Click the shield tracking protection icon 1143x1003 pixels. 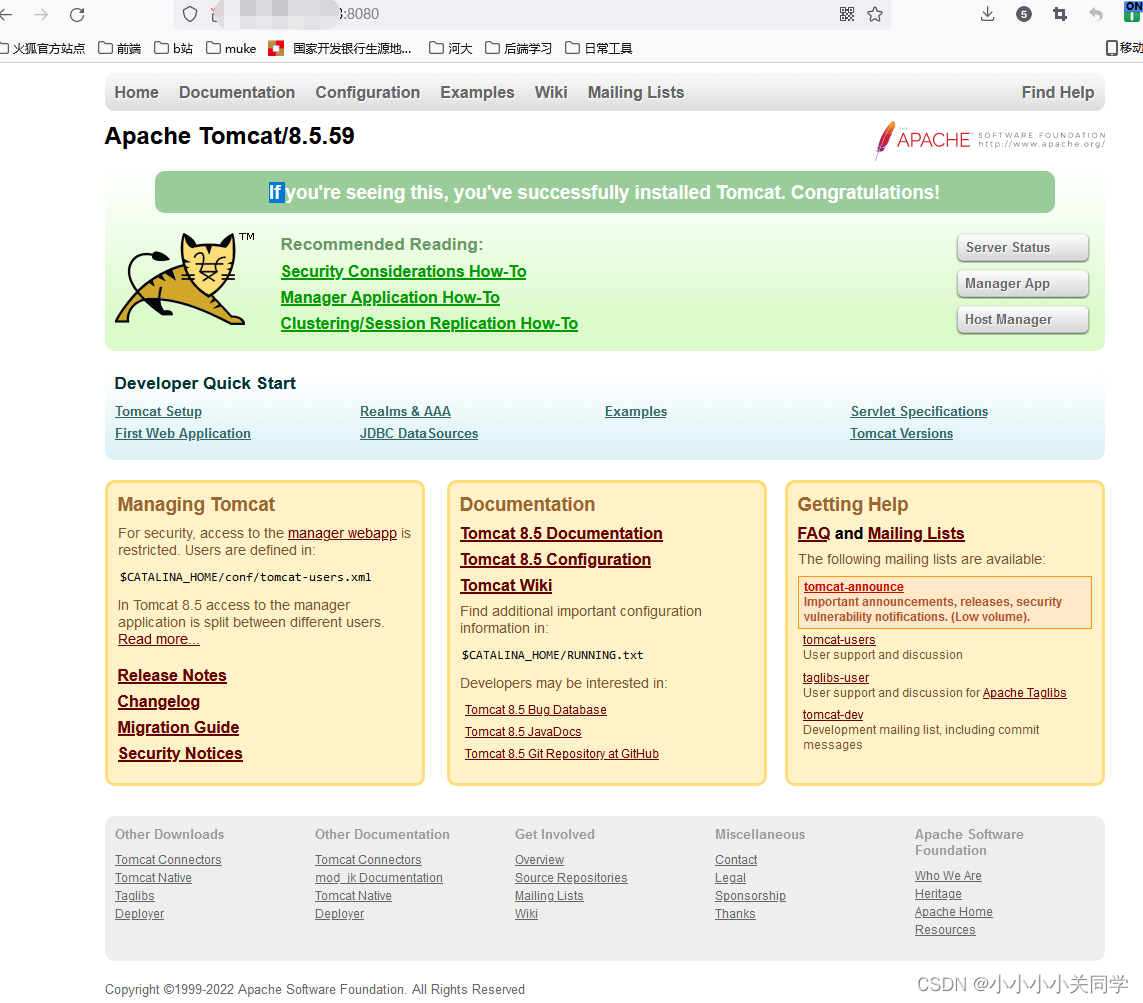(x=190, y=14)
